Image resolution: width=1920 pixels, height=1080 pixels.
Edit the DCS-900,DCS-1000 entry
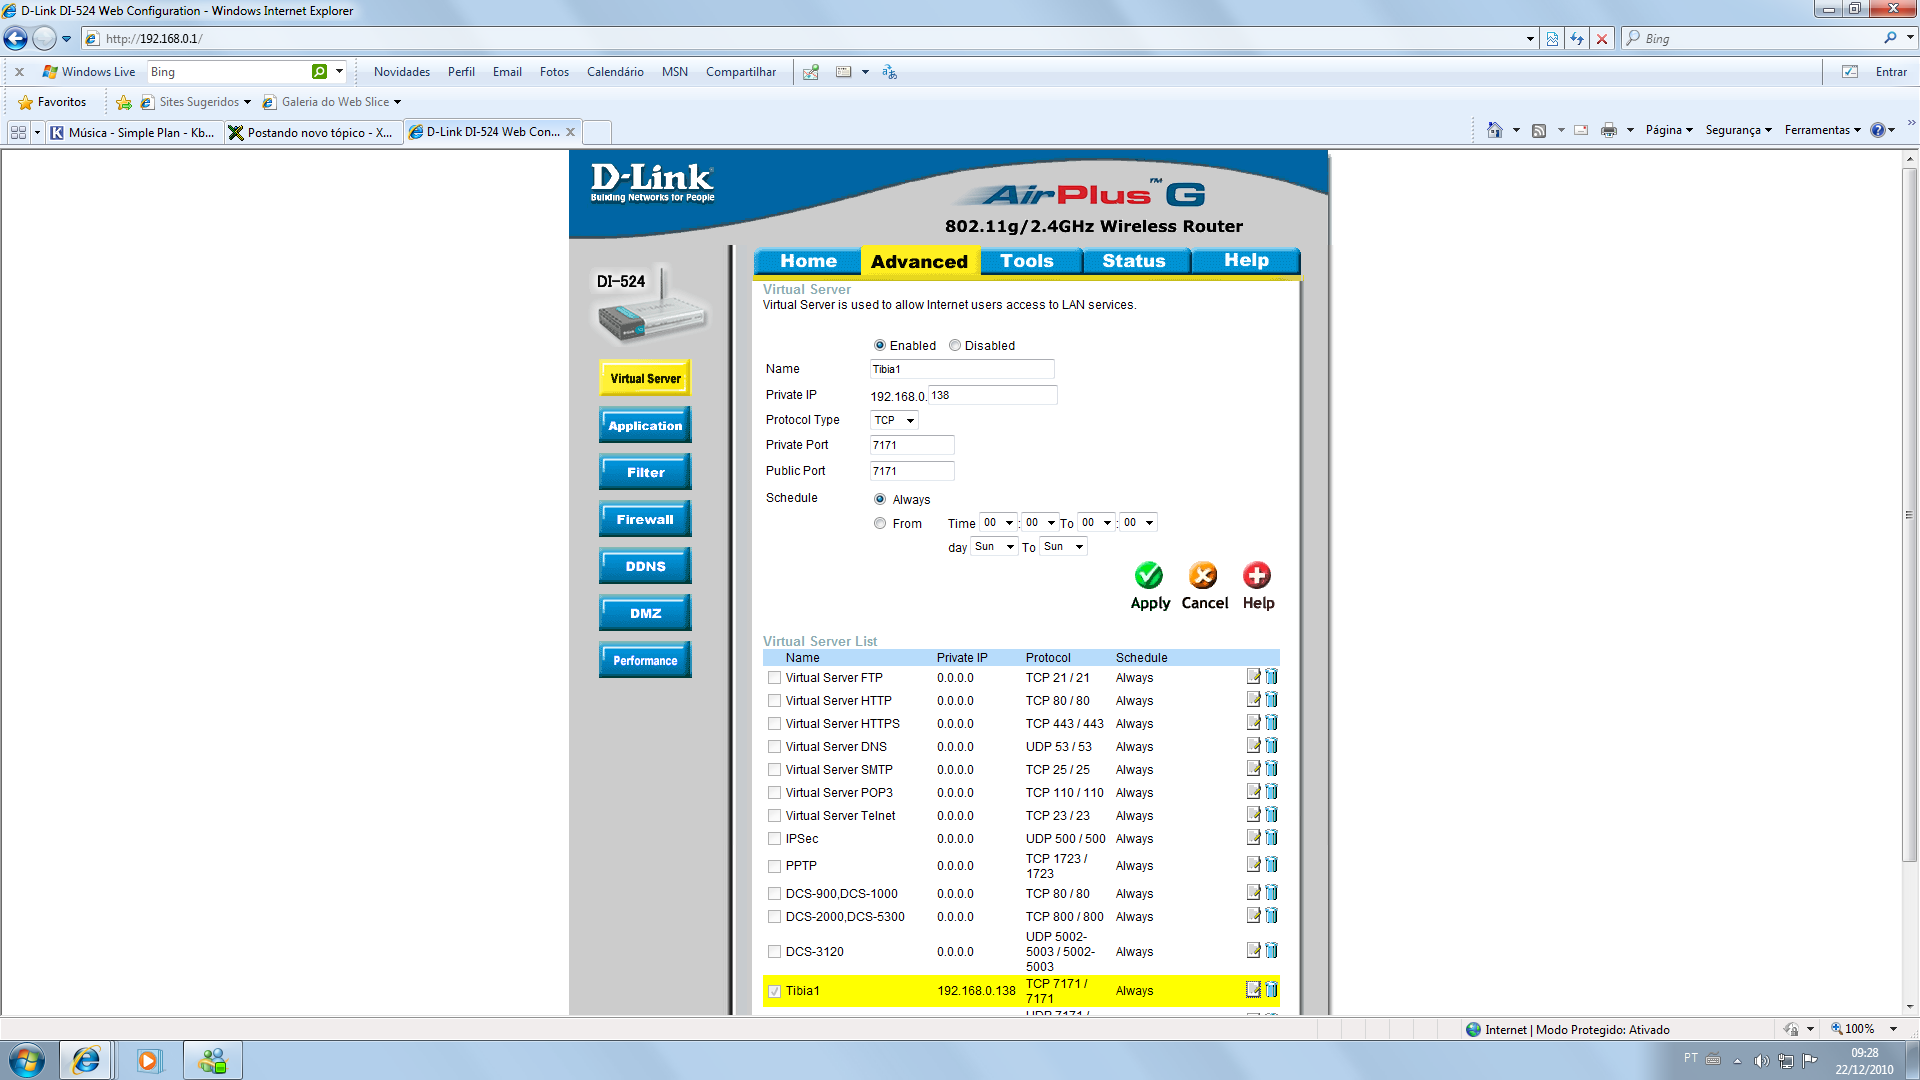pos(1253,892)
